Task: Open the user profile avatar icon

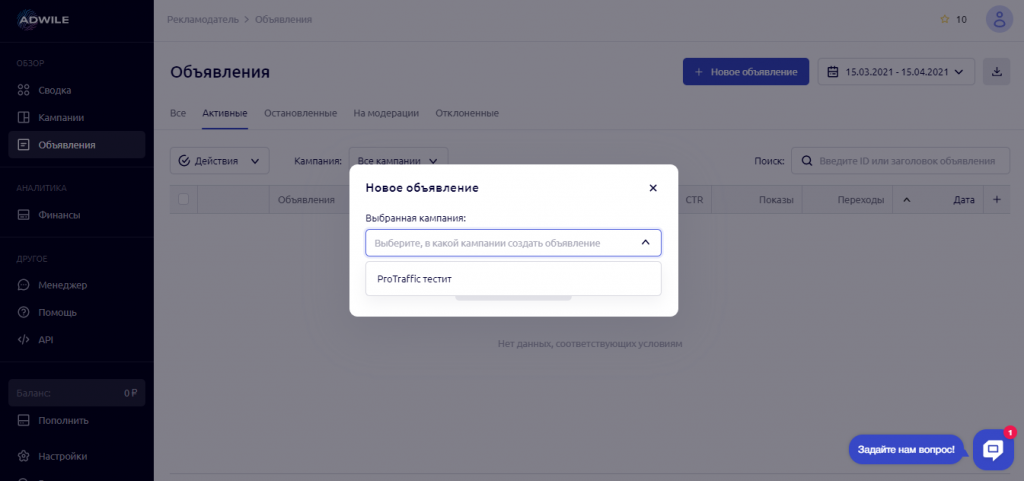Action: (998, 19)
